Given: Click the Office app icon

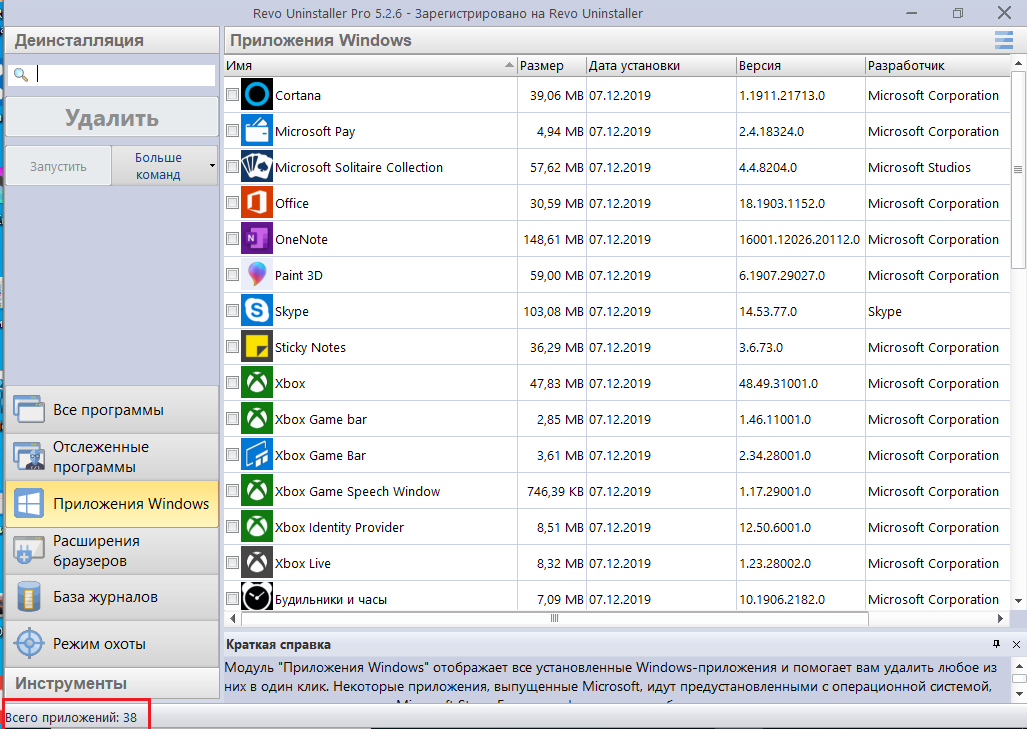Looking at the screenshot, I should 257,203.
